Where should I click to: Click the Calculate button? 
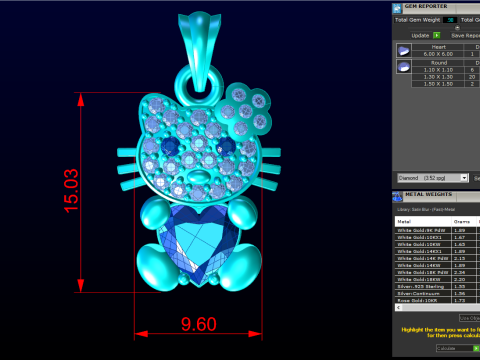click(x=457, y=348)
